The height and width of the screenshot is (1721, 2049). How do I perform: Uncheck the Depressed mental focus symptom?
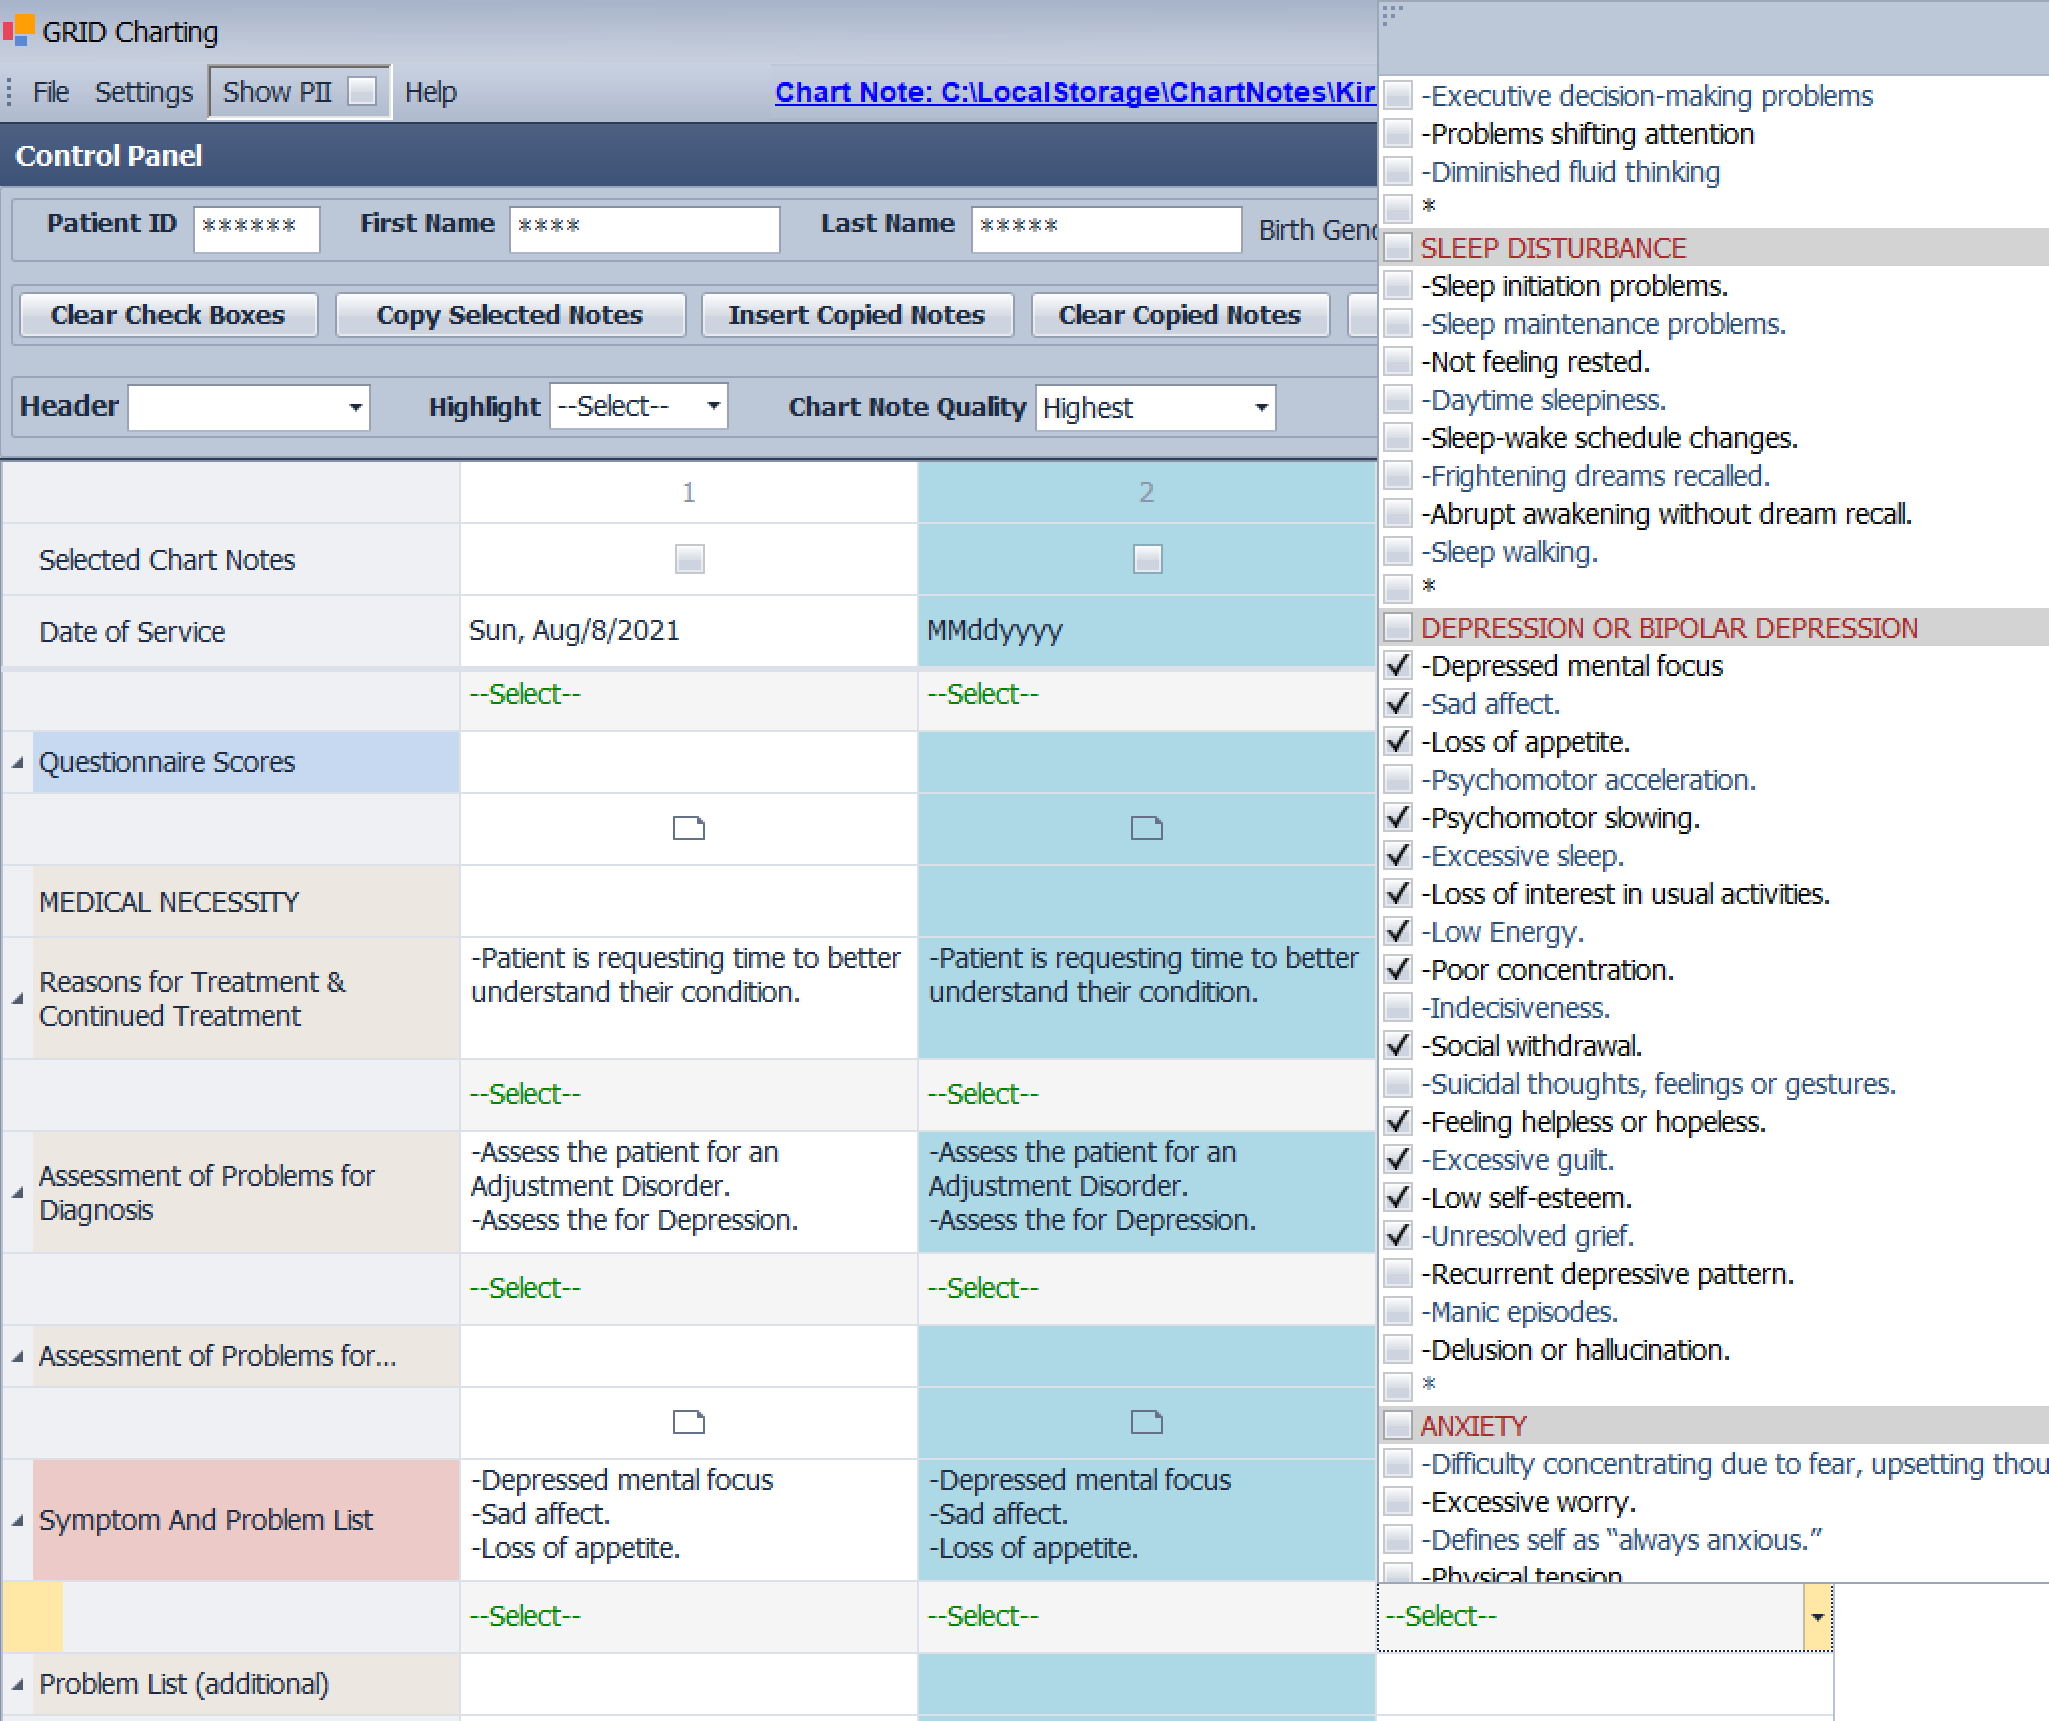pos(1397,665)
